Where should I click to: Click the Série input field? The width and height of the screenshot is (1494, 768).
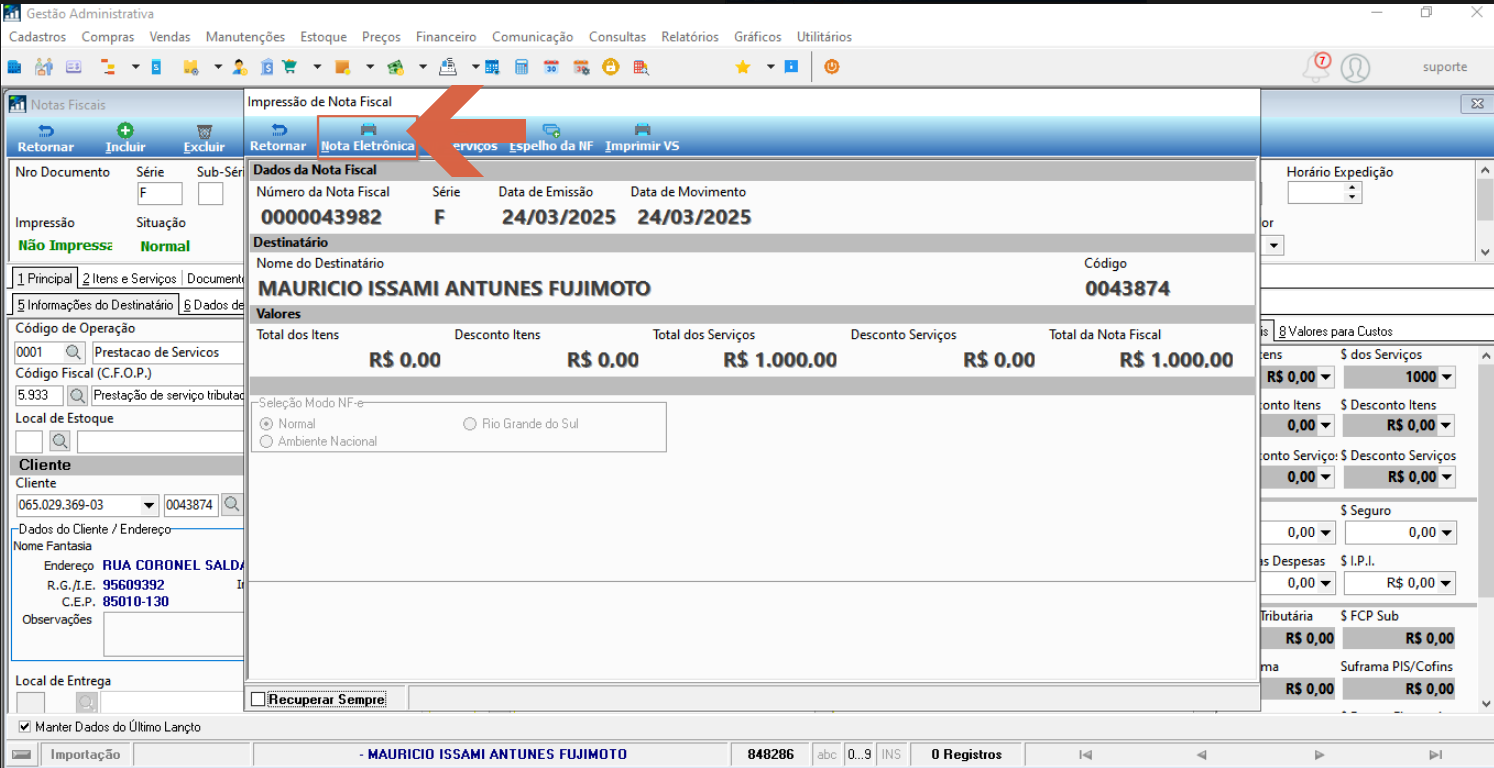[x=160, y=194]
